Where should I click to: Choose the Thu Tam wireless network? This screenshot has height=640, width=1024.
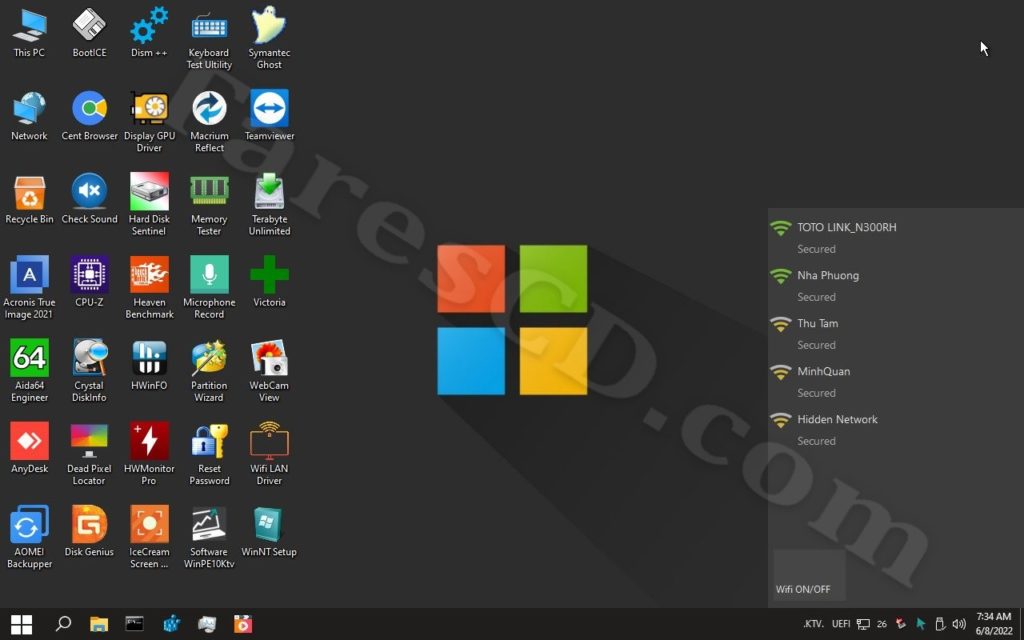[x=895, y=333]
